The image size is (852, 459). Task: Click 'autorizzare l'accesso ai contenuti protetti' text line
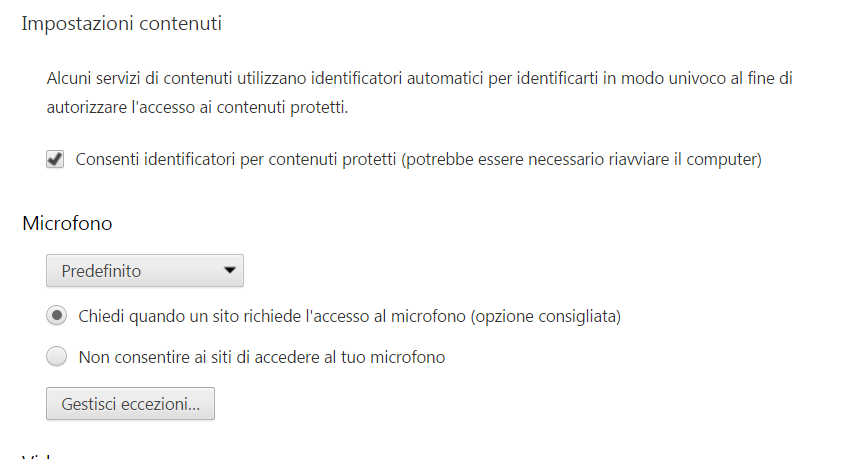tap(198, 107)
